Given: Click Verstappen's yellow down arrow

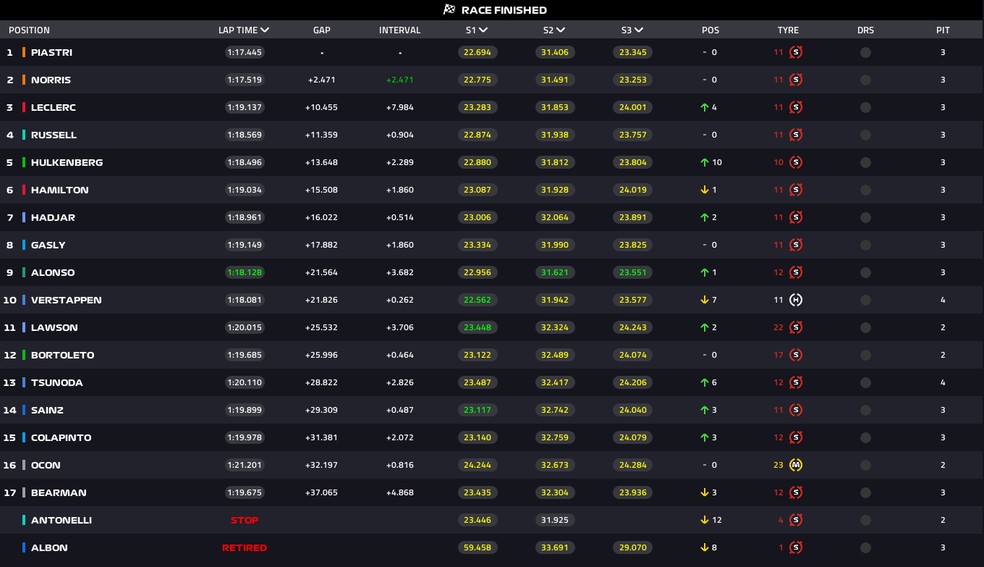Looking at the screenshot, I should tap(704, 300).
